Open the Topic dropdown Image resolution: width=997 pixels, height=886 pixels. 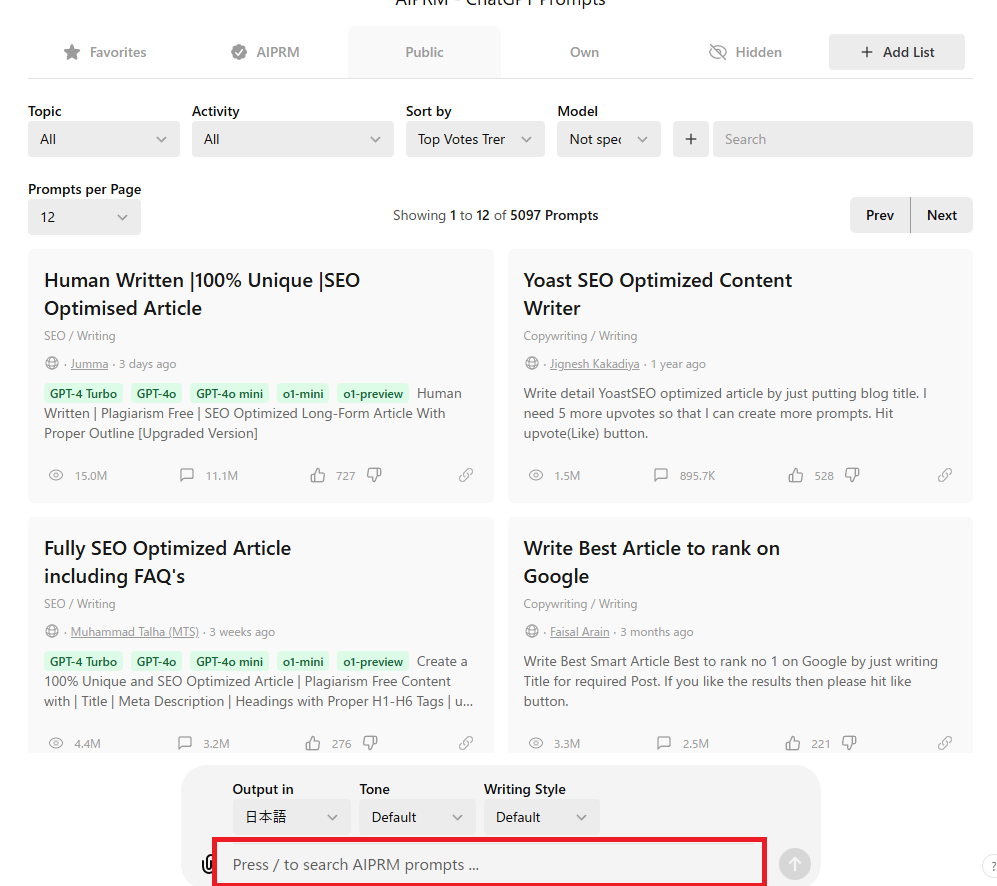tap(104, 139)
